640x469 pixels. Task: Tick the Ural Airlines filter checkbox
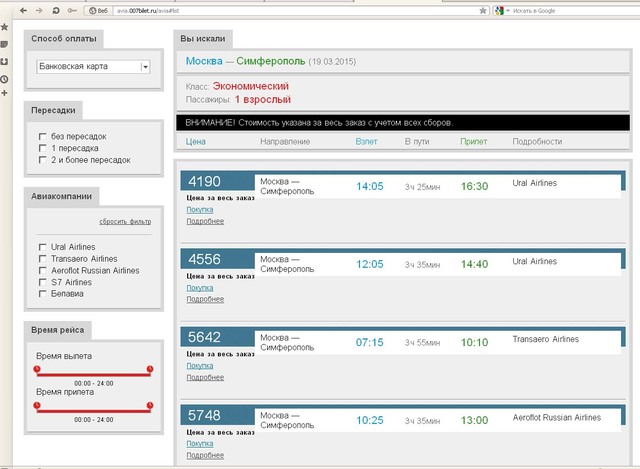click(x=42, y=247)
